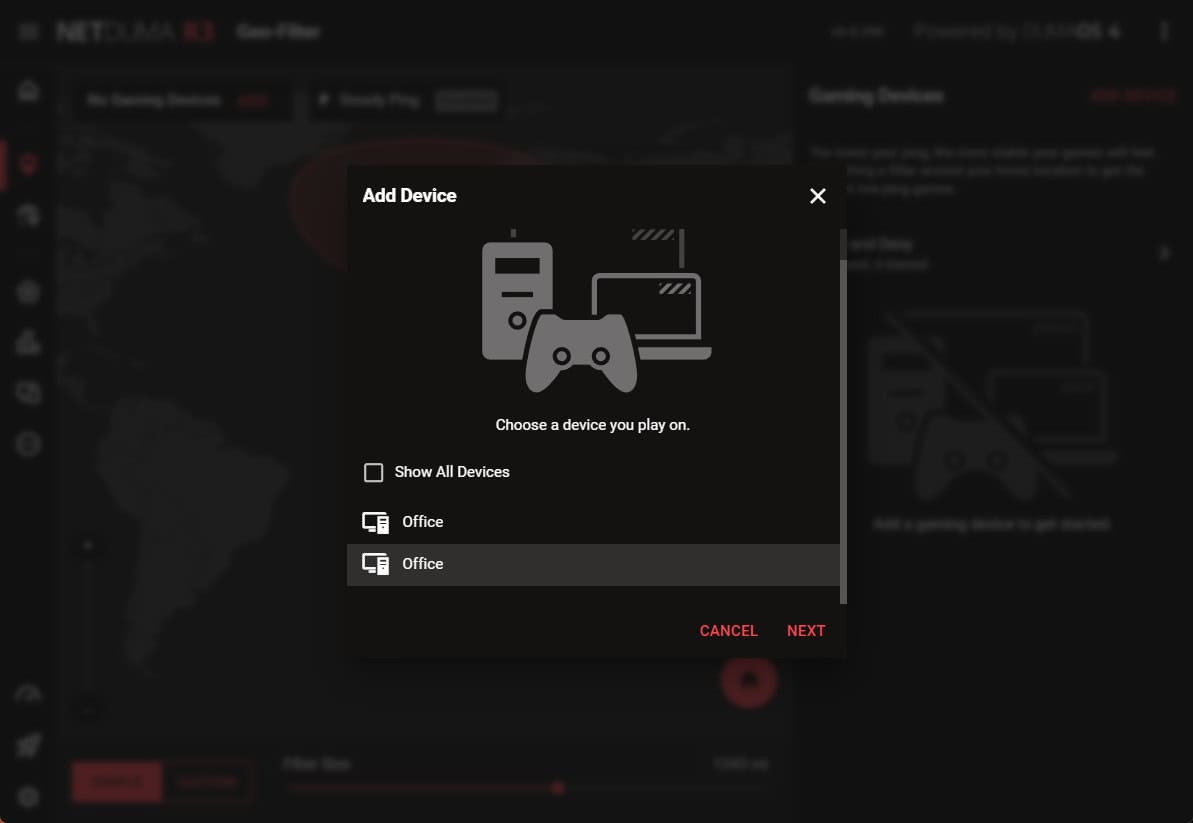The height and width of the screenshot is (823, 1193).
Task: Tick the Show All Devices checkbox
Action: click(373, 472)
